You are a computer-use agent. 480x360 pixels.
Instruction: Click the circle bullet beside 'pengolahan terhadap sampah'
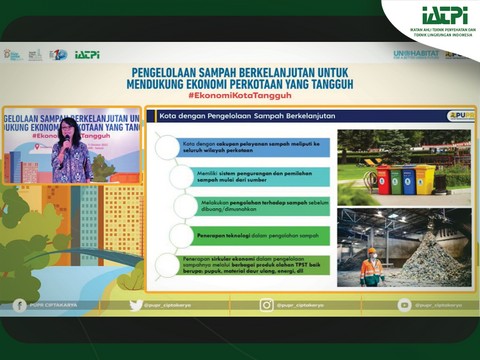coord(186,206)
